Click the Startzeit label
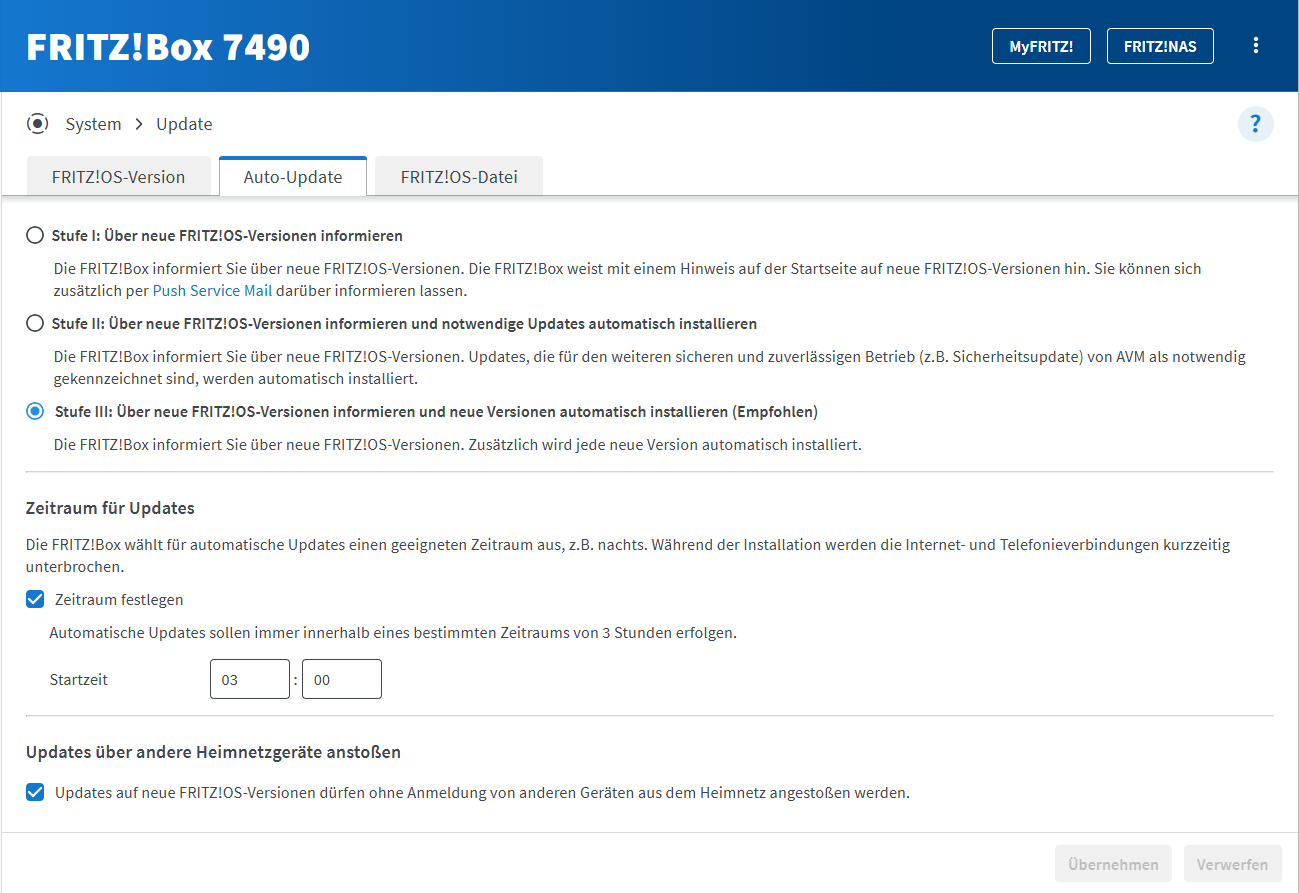Screen dimensions: 1299x893 pos(78,680)
